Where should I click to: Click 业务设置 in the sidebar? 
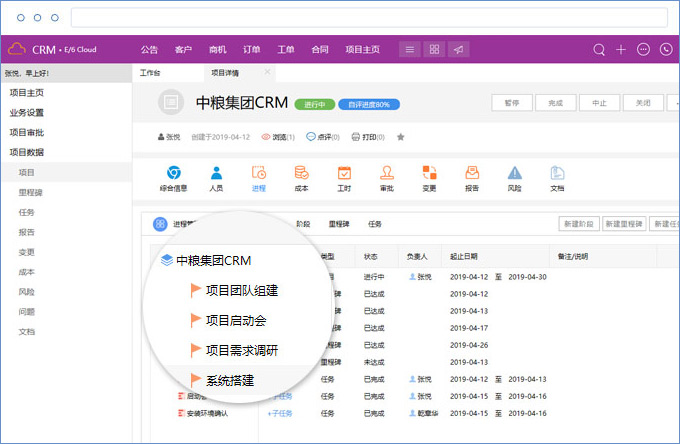27,112
